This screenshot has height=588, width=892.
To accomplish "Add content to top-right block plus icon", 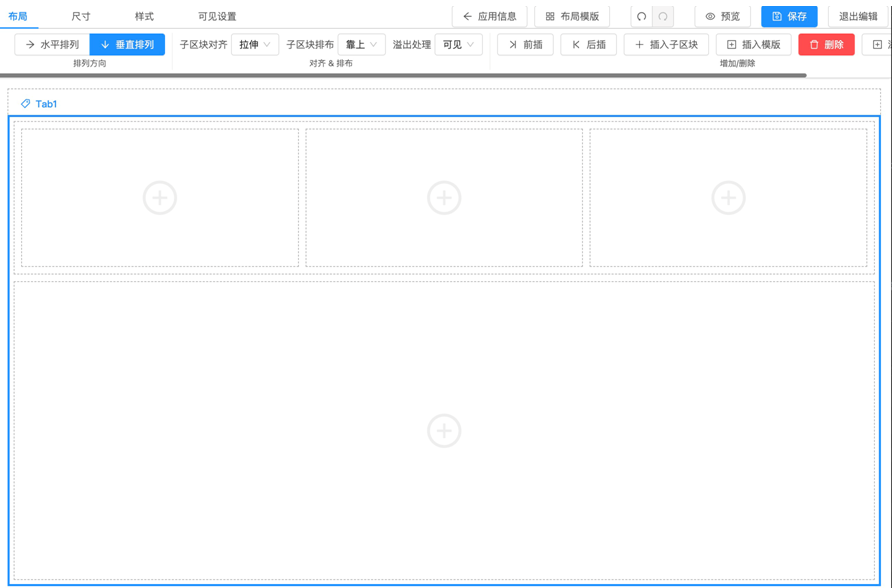I will (x=729, y=198).
